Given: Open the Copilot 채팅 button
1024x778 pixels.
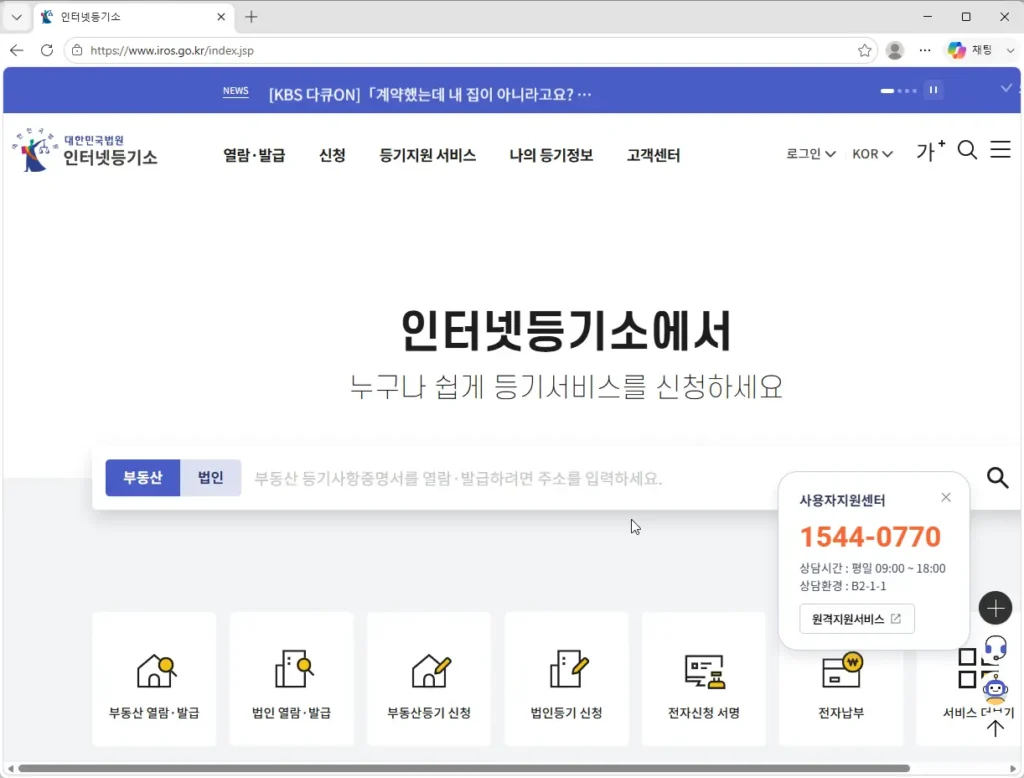Looking at the screenshot, I should (970, 50).
